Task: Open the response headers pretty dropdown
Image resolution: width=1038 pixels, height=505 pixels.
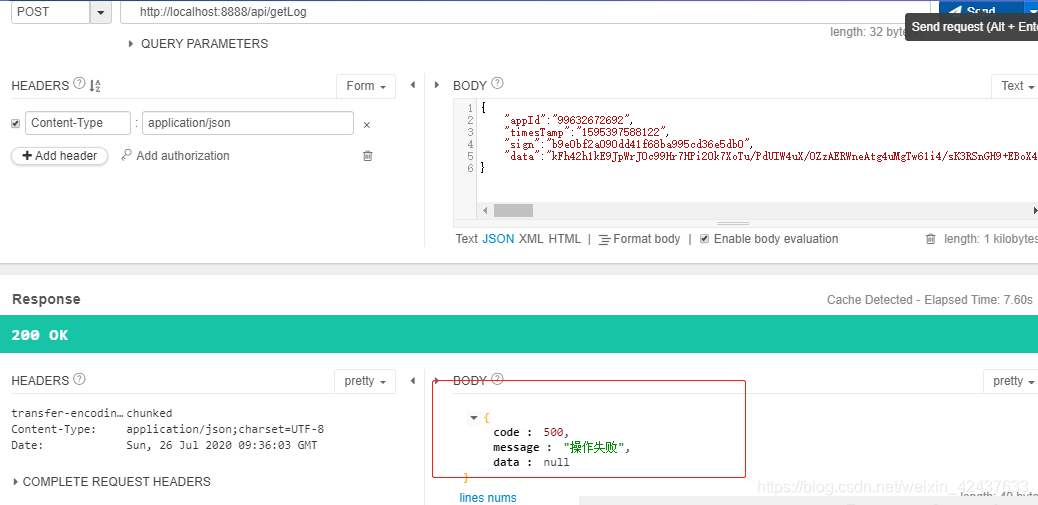Action: (x=365, y=381)
